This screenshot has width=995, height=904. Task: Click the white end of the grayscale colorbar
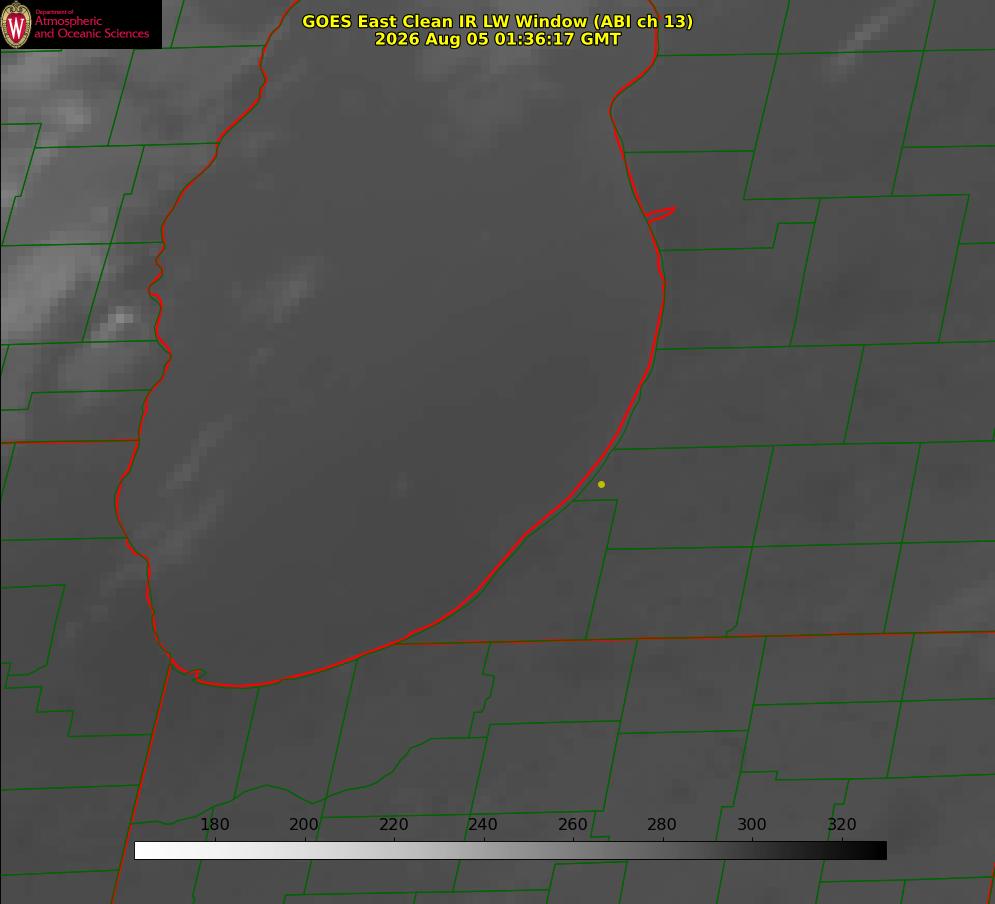143,850
